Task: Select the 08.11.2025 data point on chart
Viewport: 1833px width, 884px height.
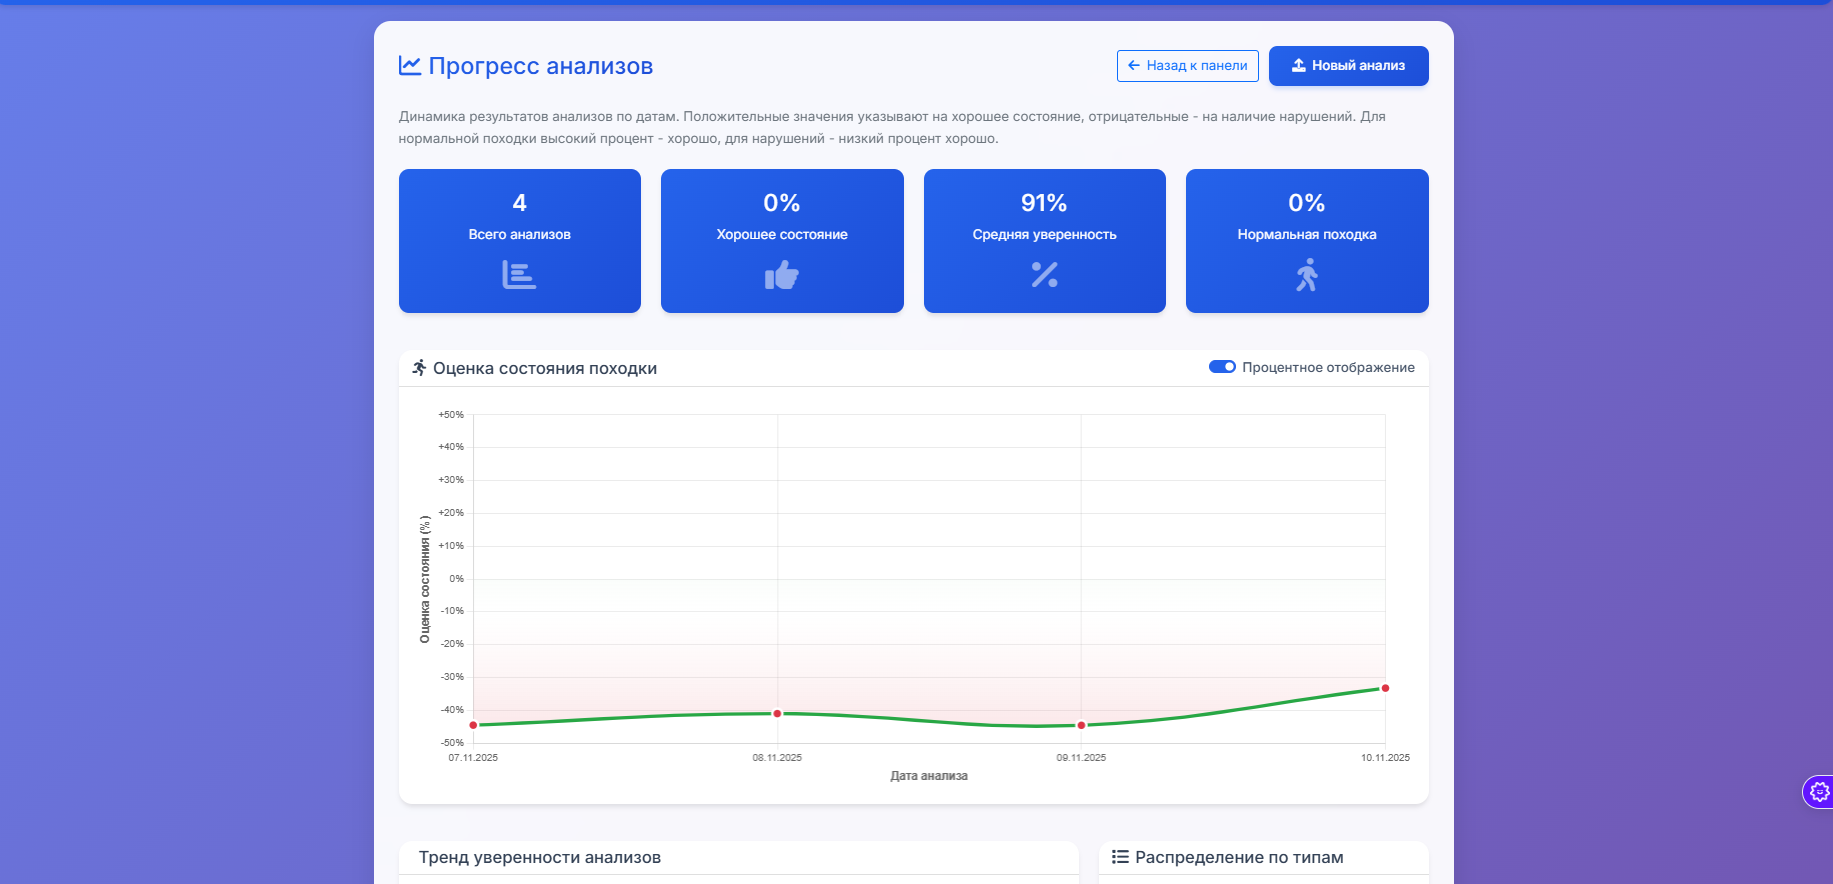Action: 777,713
